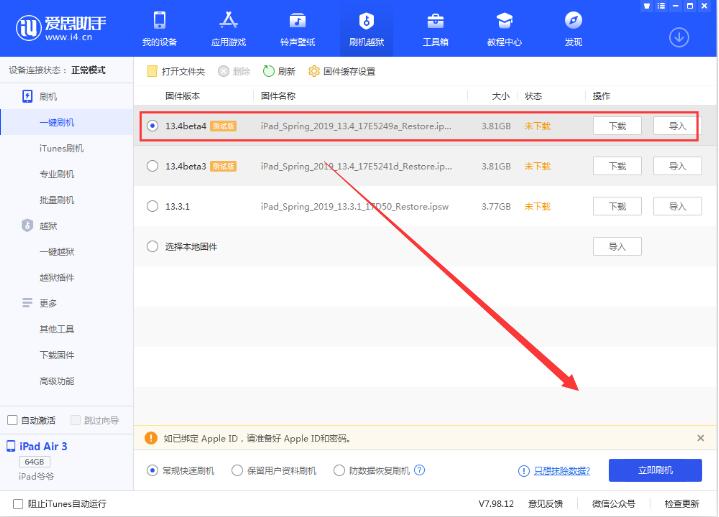Click the 大小 size column header
Viewport: 719px width, 517px height.
tap(501, 96)
